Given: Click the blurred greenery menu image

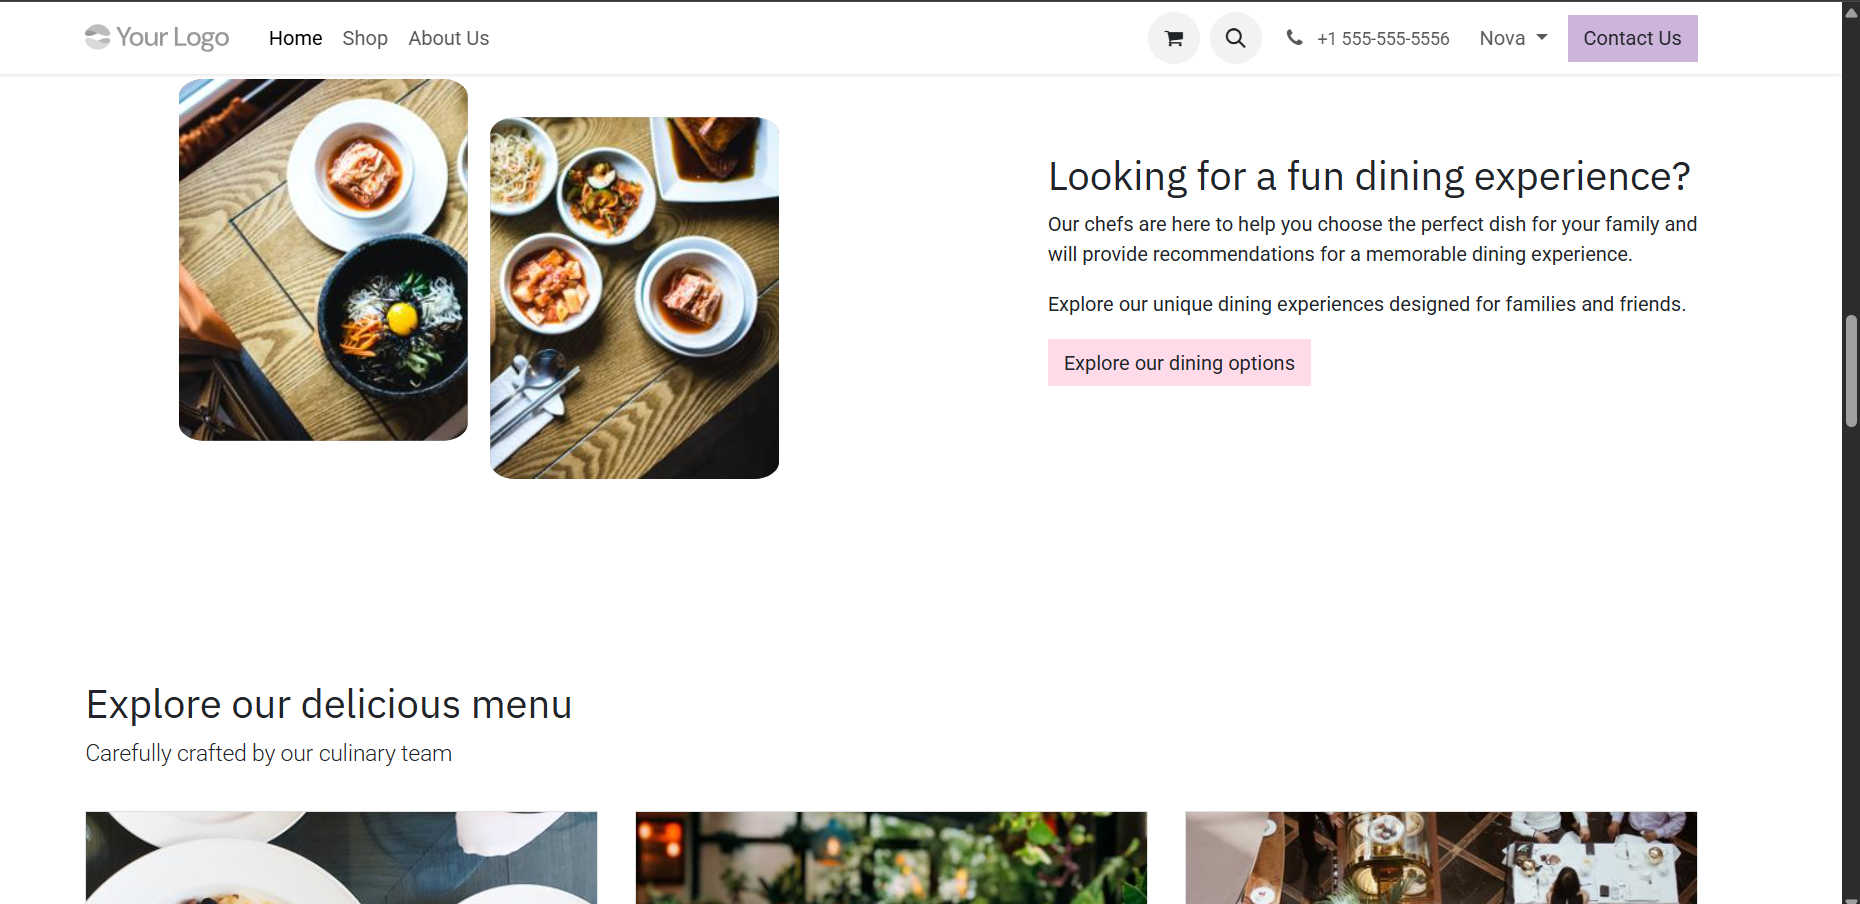Looking at the screenshot, I should (891, 858).
